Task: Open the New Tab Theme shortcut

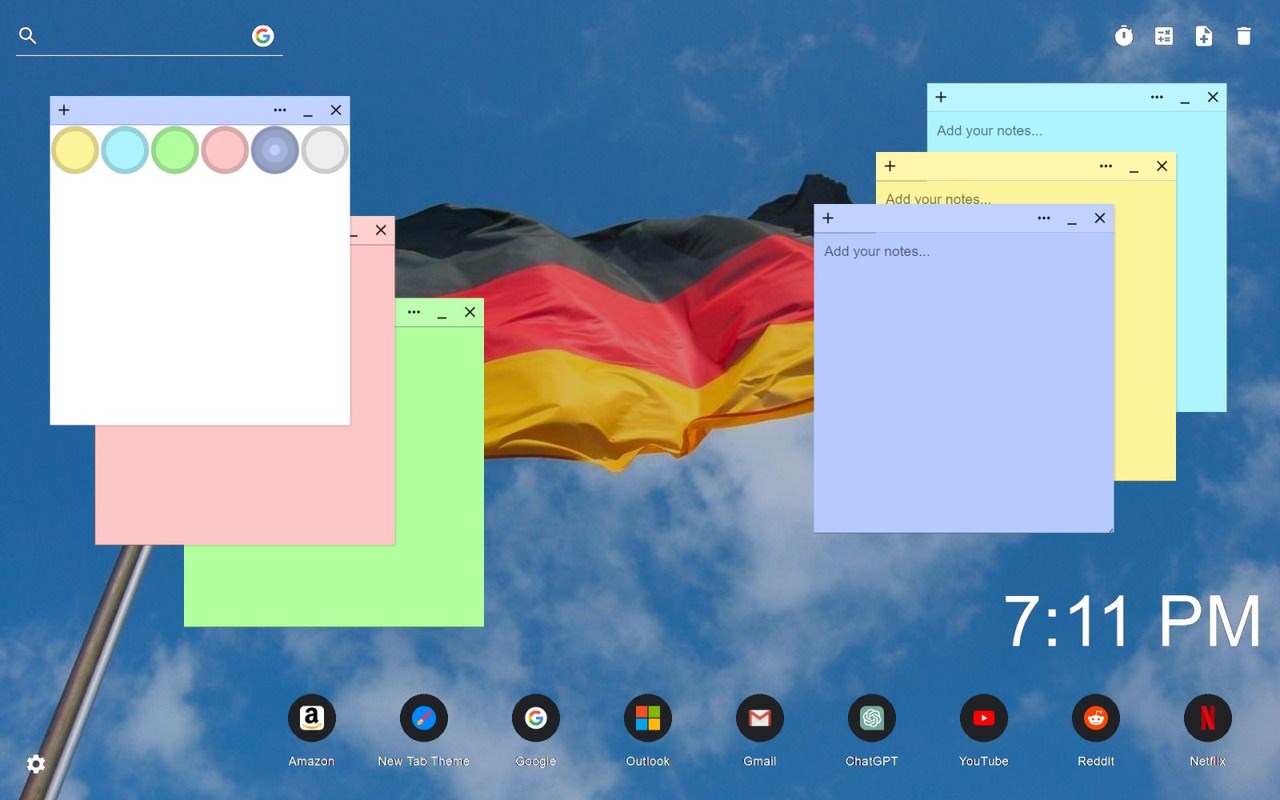Action: pyautogui.click(x=424, y=718)
